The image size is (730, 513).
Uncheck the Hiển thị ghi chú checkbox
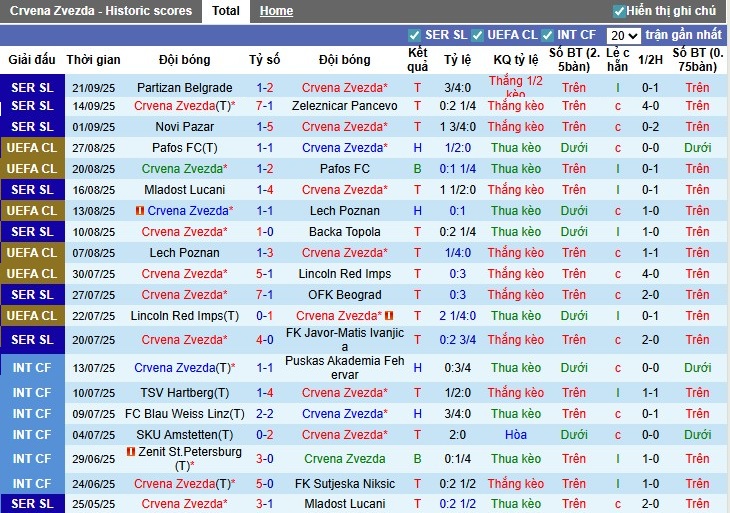click(x=619, y=11)
